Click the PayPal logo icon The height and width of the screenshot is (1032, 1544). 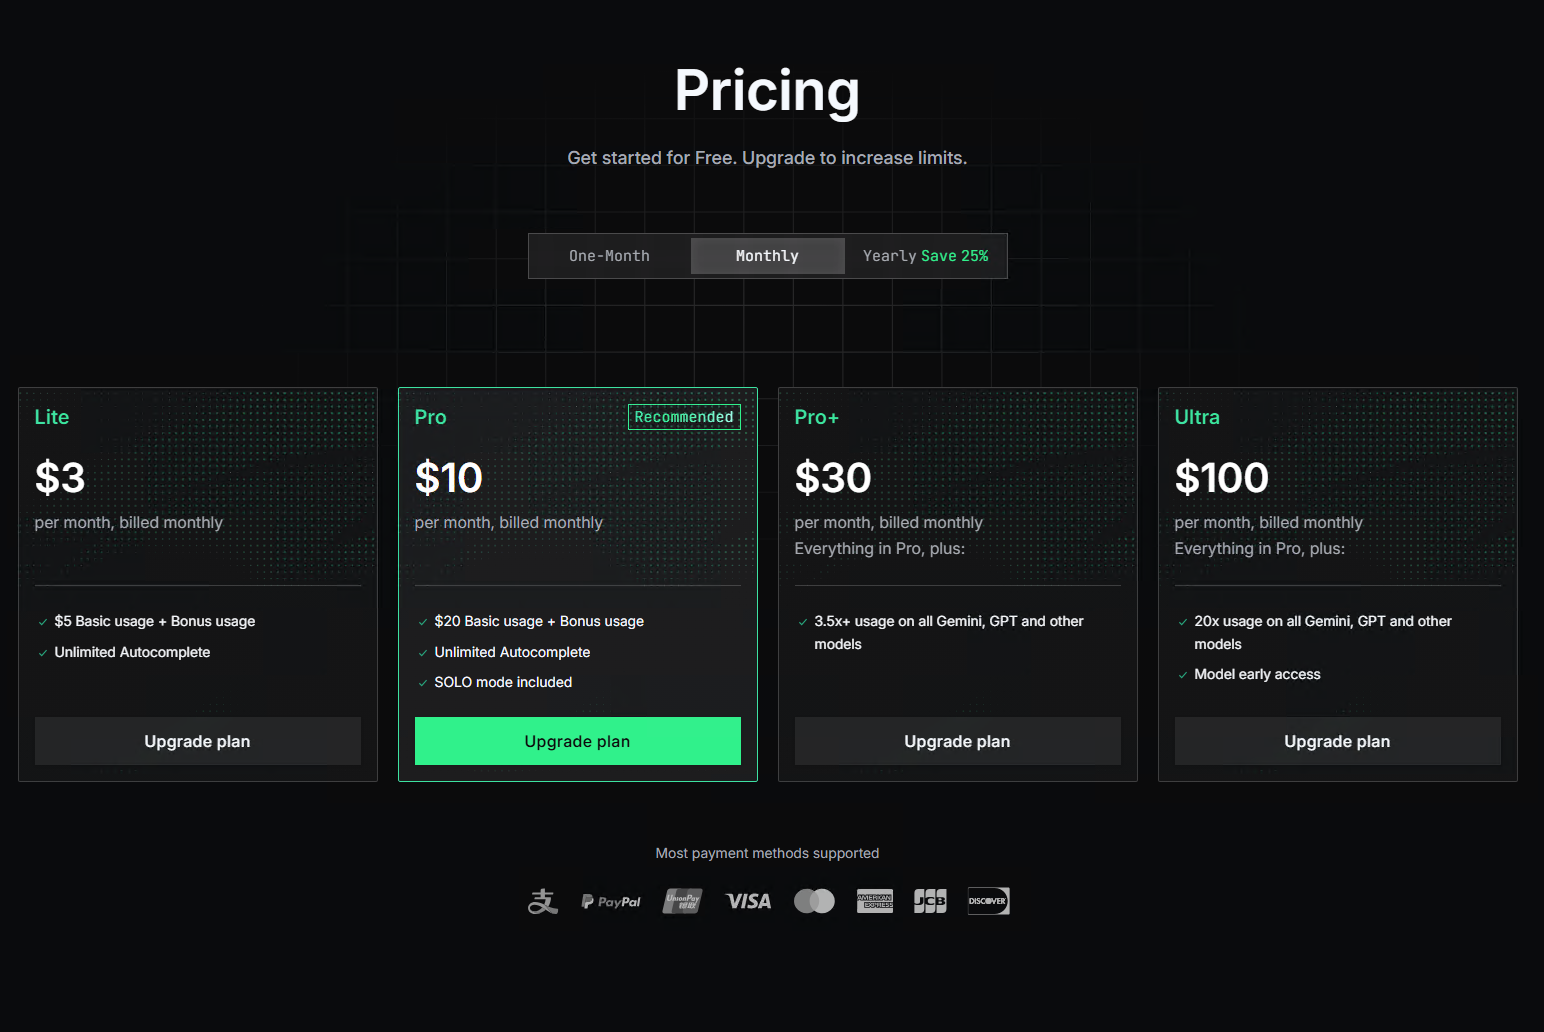pos(611,901)
